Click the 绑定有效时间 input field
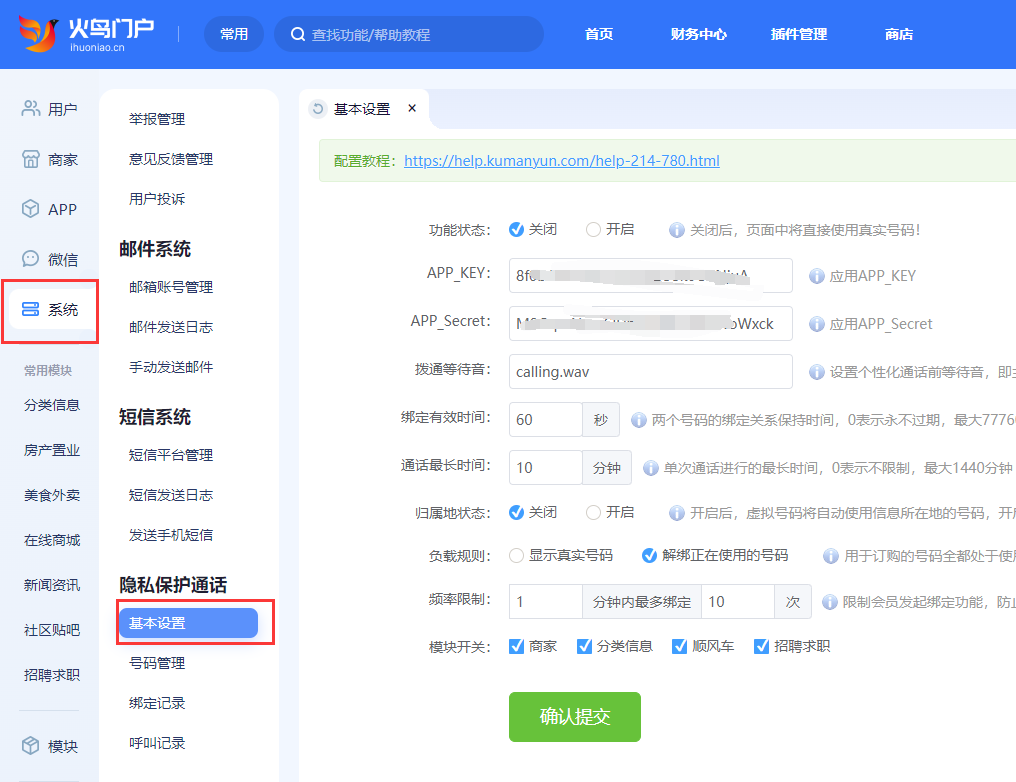This screenshot has height=782, width=1016. click(546, 419)
